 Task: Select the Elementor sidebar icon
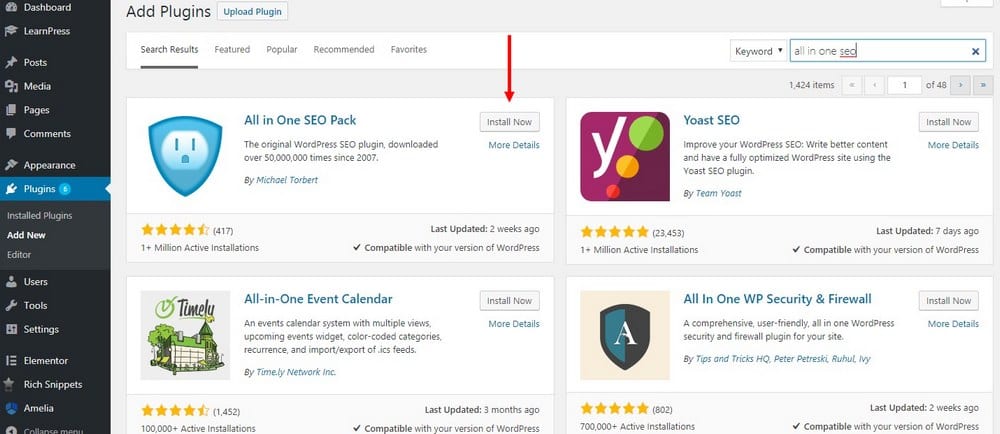point(11,361)
